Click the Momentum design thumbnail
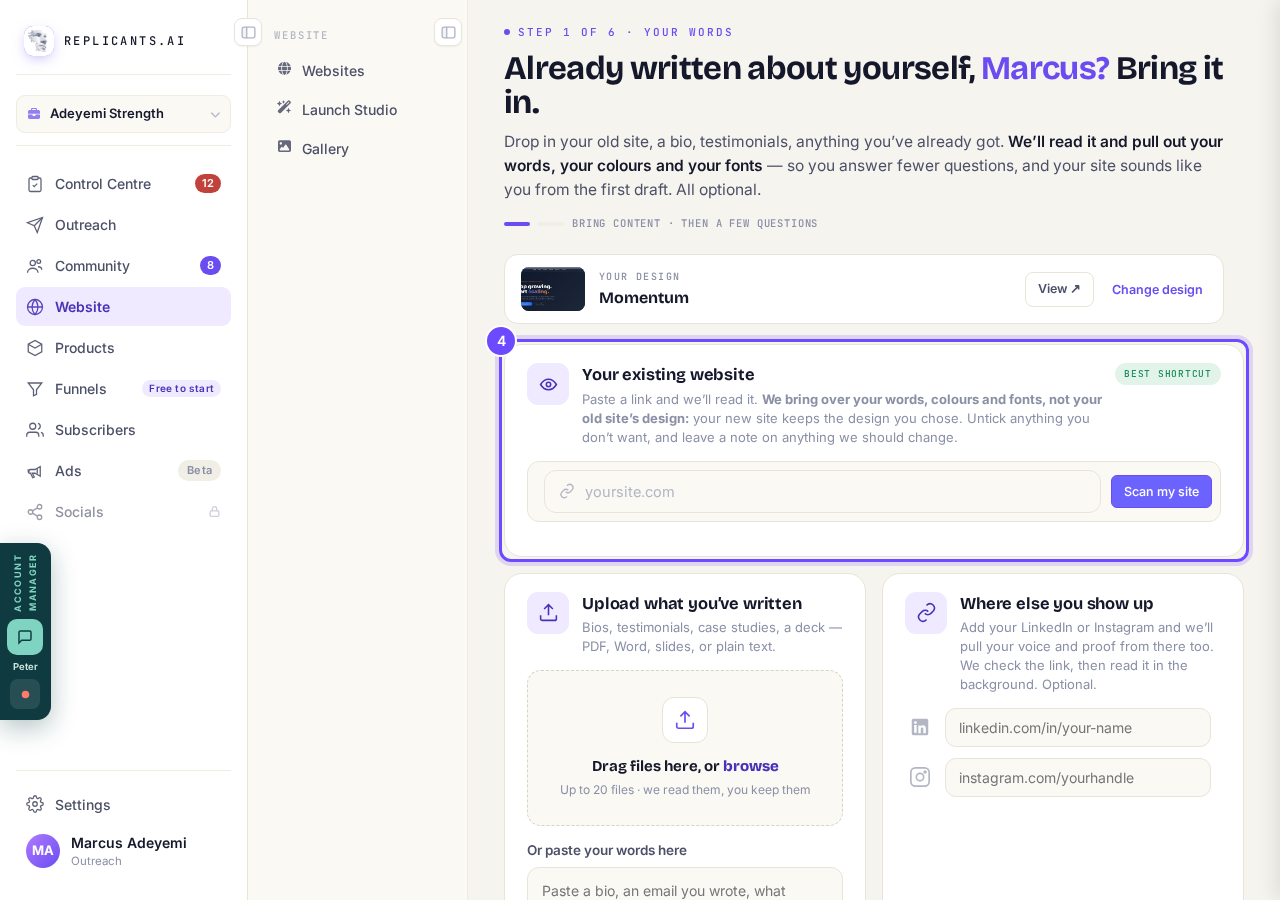The width and height of the screenshot is (1280, 900). (x=553, y=289)
